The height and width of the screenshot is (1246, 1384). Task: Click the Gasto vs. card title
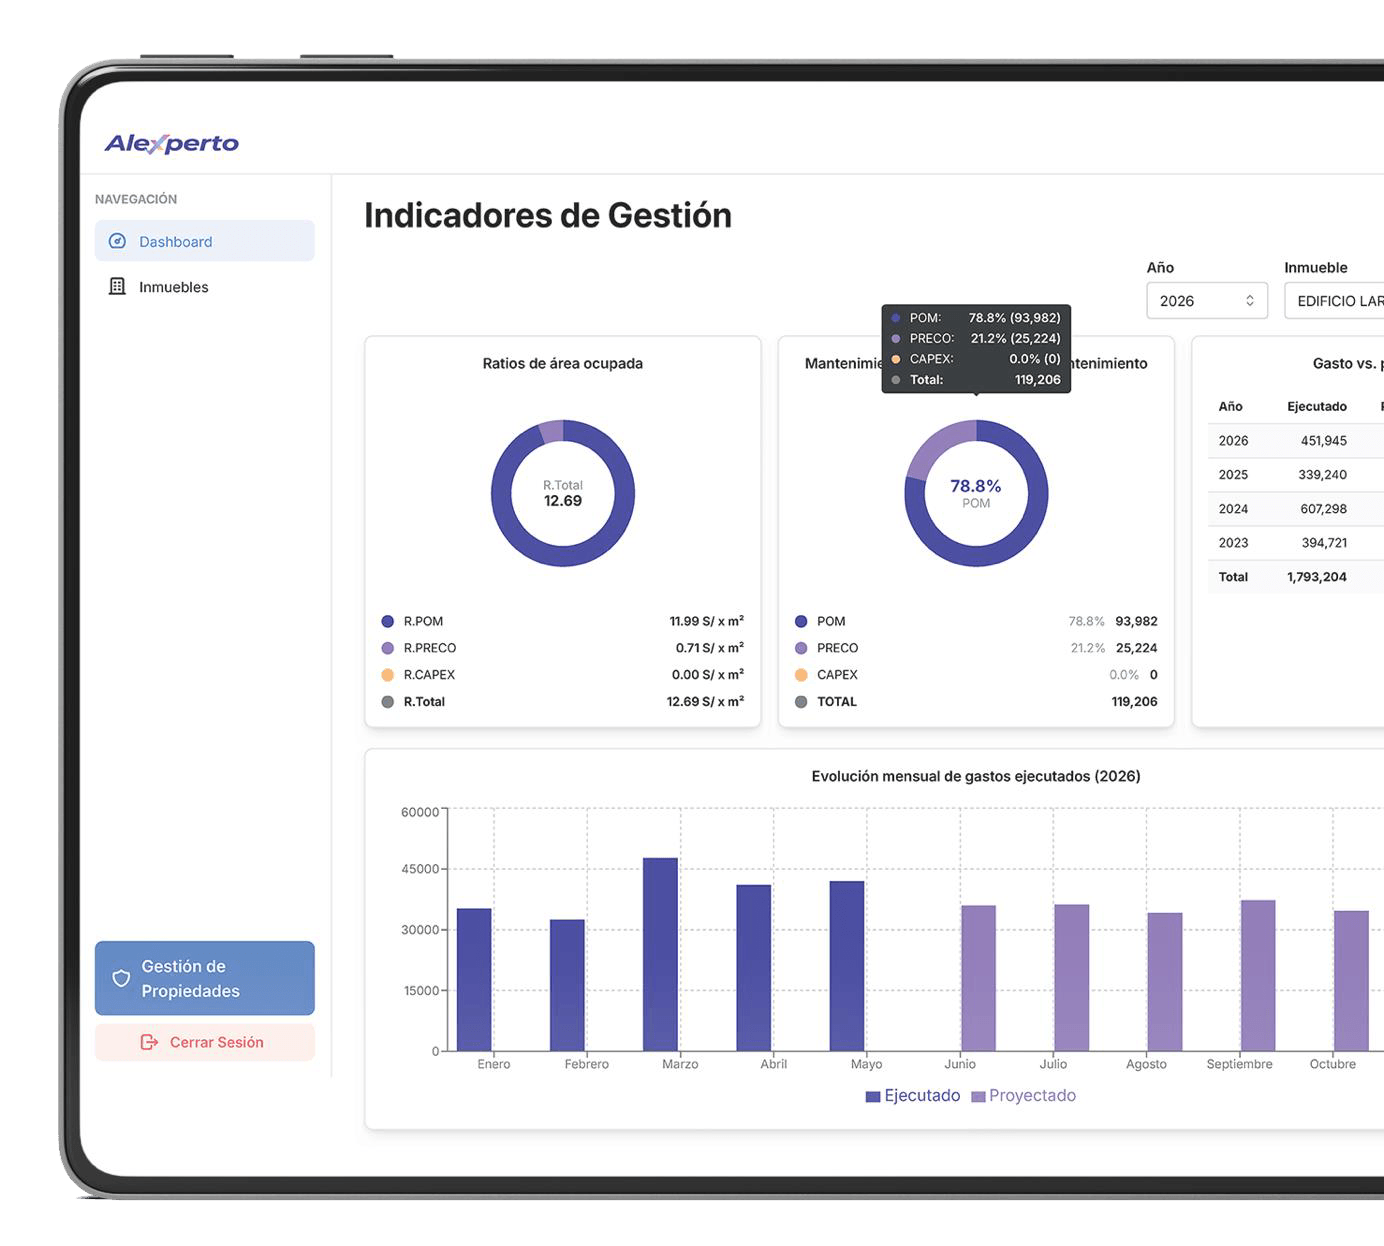click(1348, 363)
